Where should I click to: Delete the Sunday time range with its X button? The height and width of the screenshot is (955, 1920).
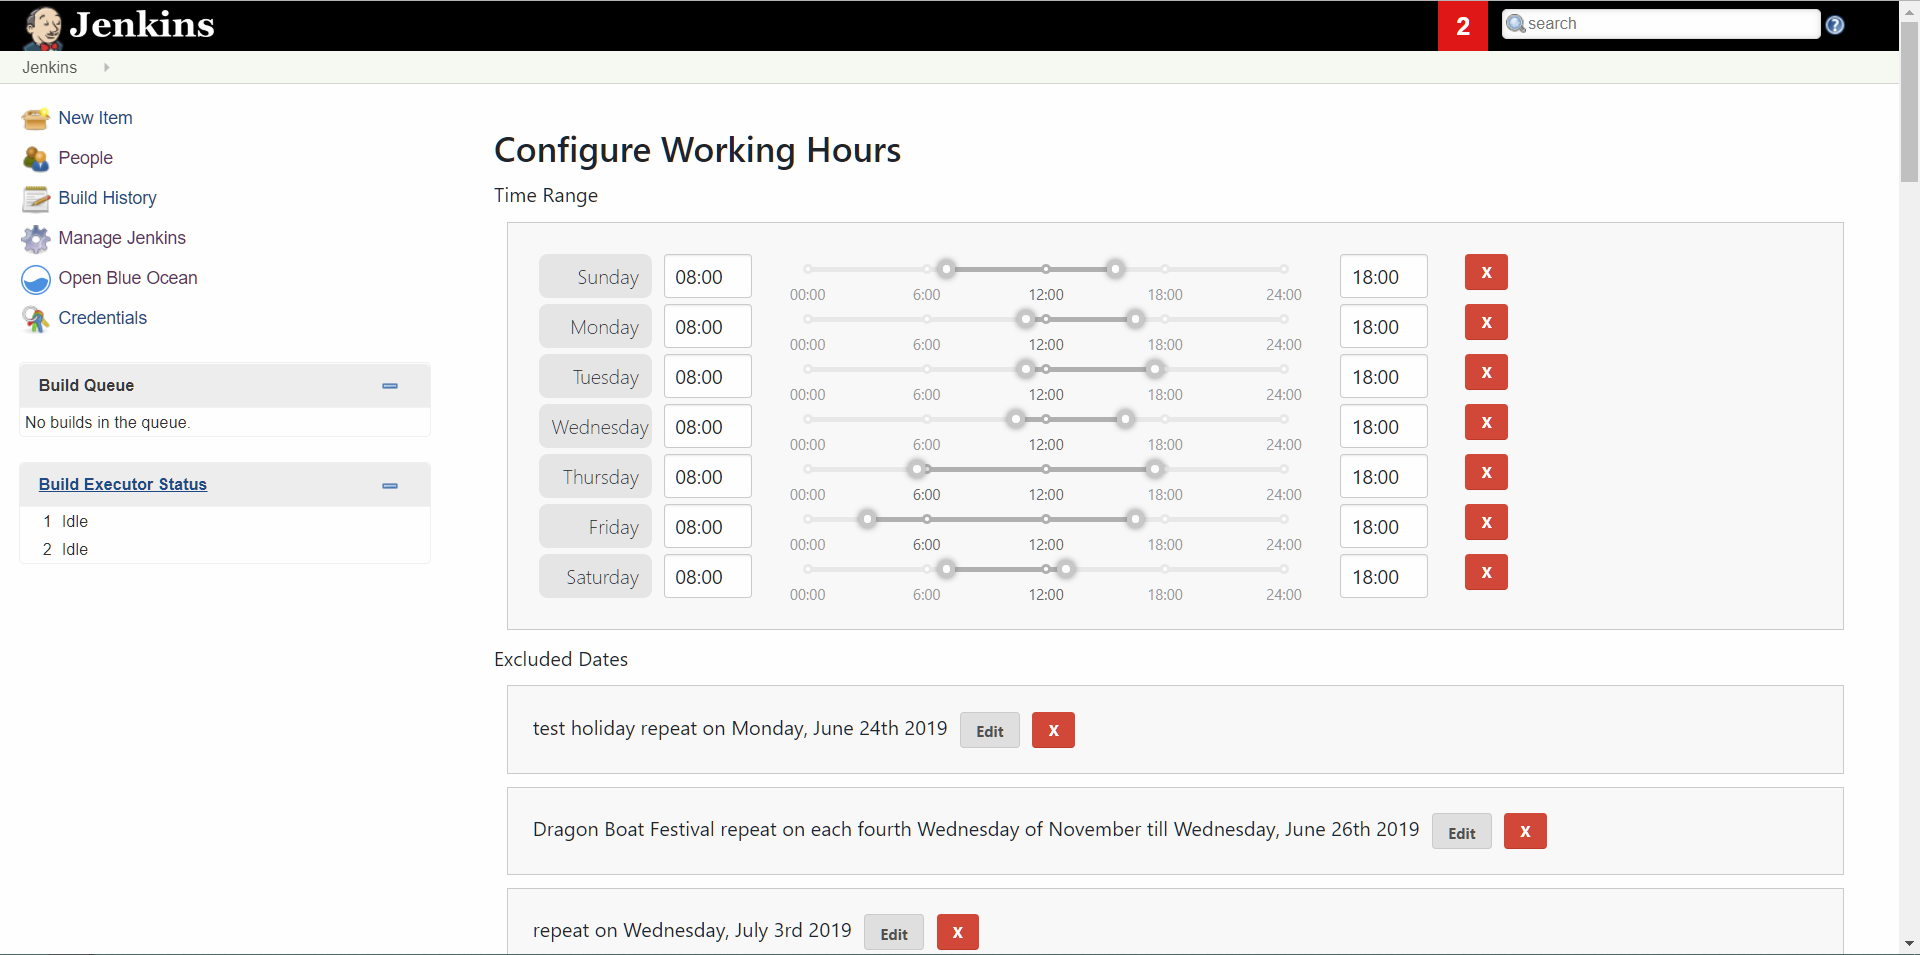click(1486, 272)
